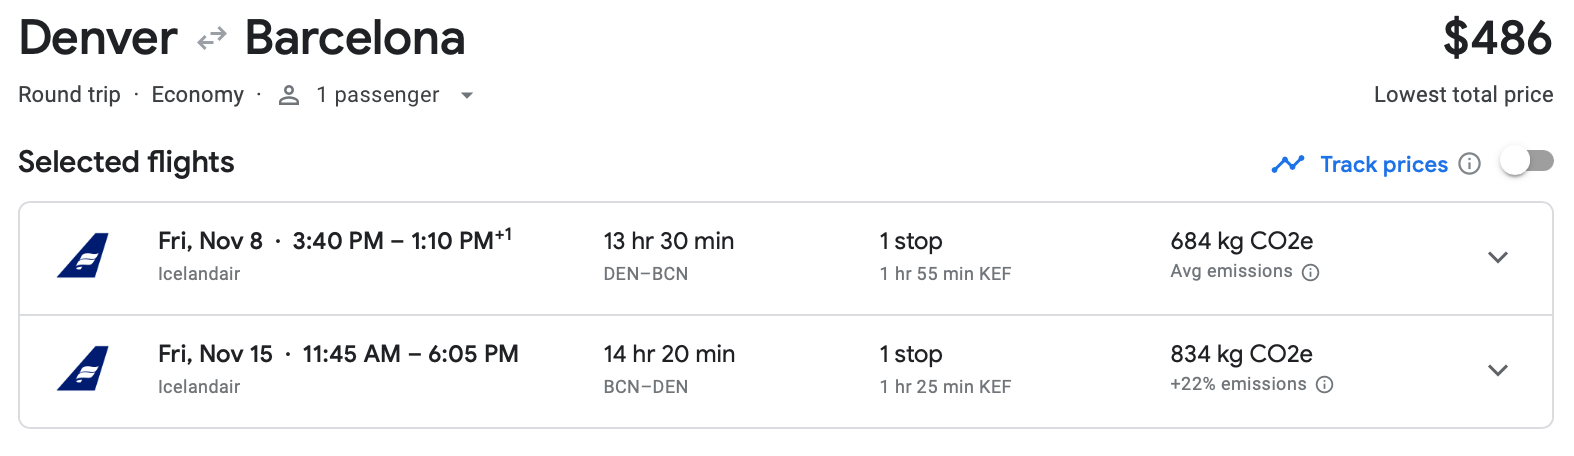Click the passenger person icon
The width and height of the screenshot is (1574, 456).
289,95
